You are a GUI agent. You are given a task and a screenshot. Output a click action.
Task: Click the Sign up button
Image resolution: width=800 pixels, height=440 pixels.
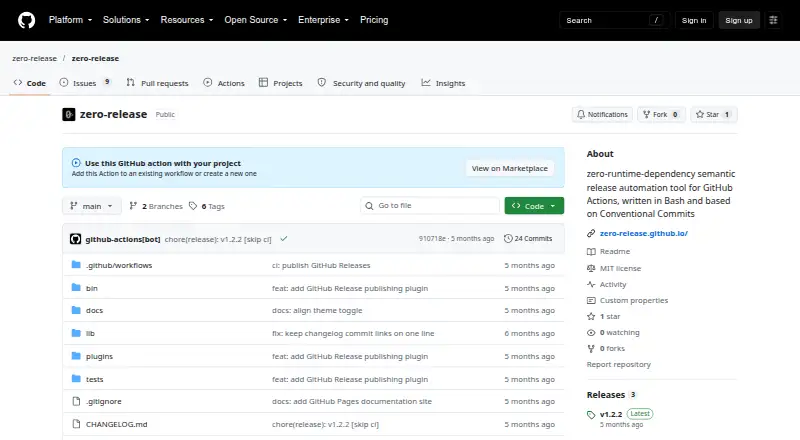pos(739,20)
